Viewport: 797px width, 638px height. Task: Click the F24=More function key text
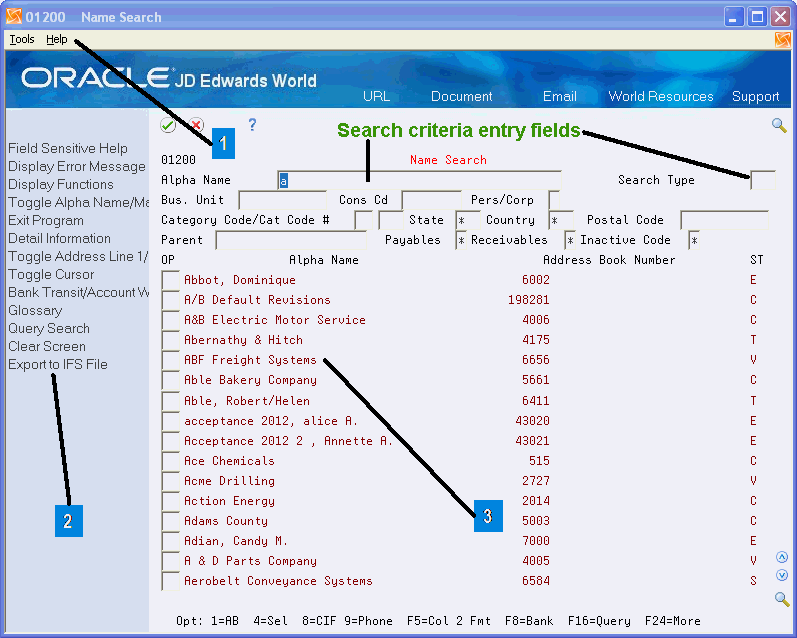click(x=672, y=621)
